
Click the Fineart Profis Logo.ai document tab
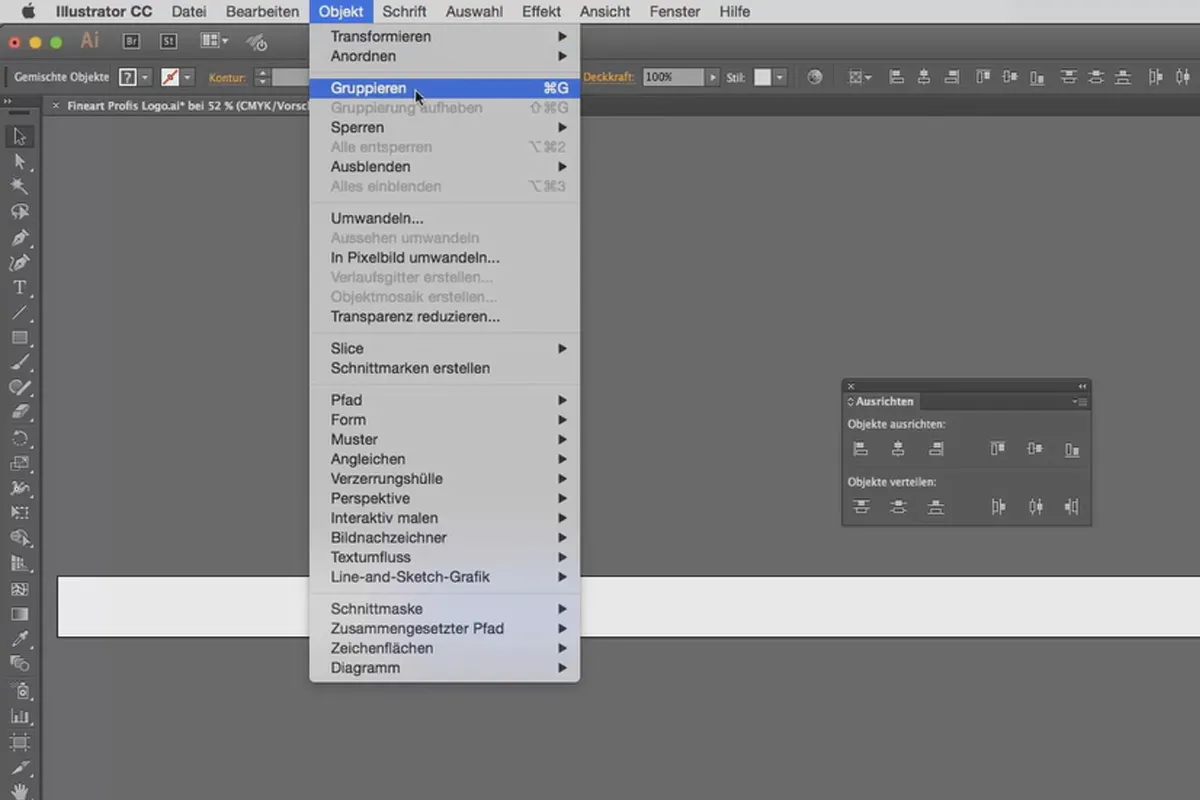tap(180, 106)
